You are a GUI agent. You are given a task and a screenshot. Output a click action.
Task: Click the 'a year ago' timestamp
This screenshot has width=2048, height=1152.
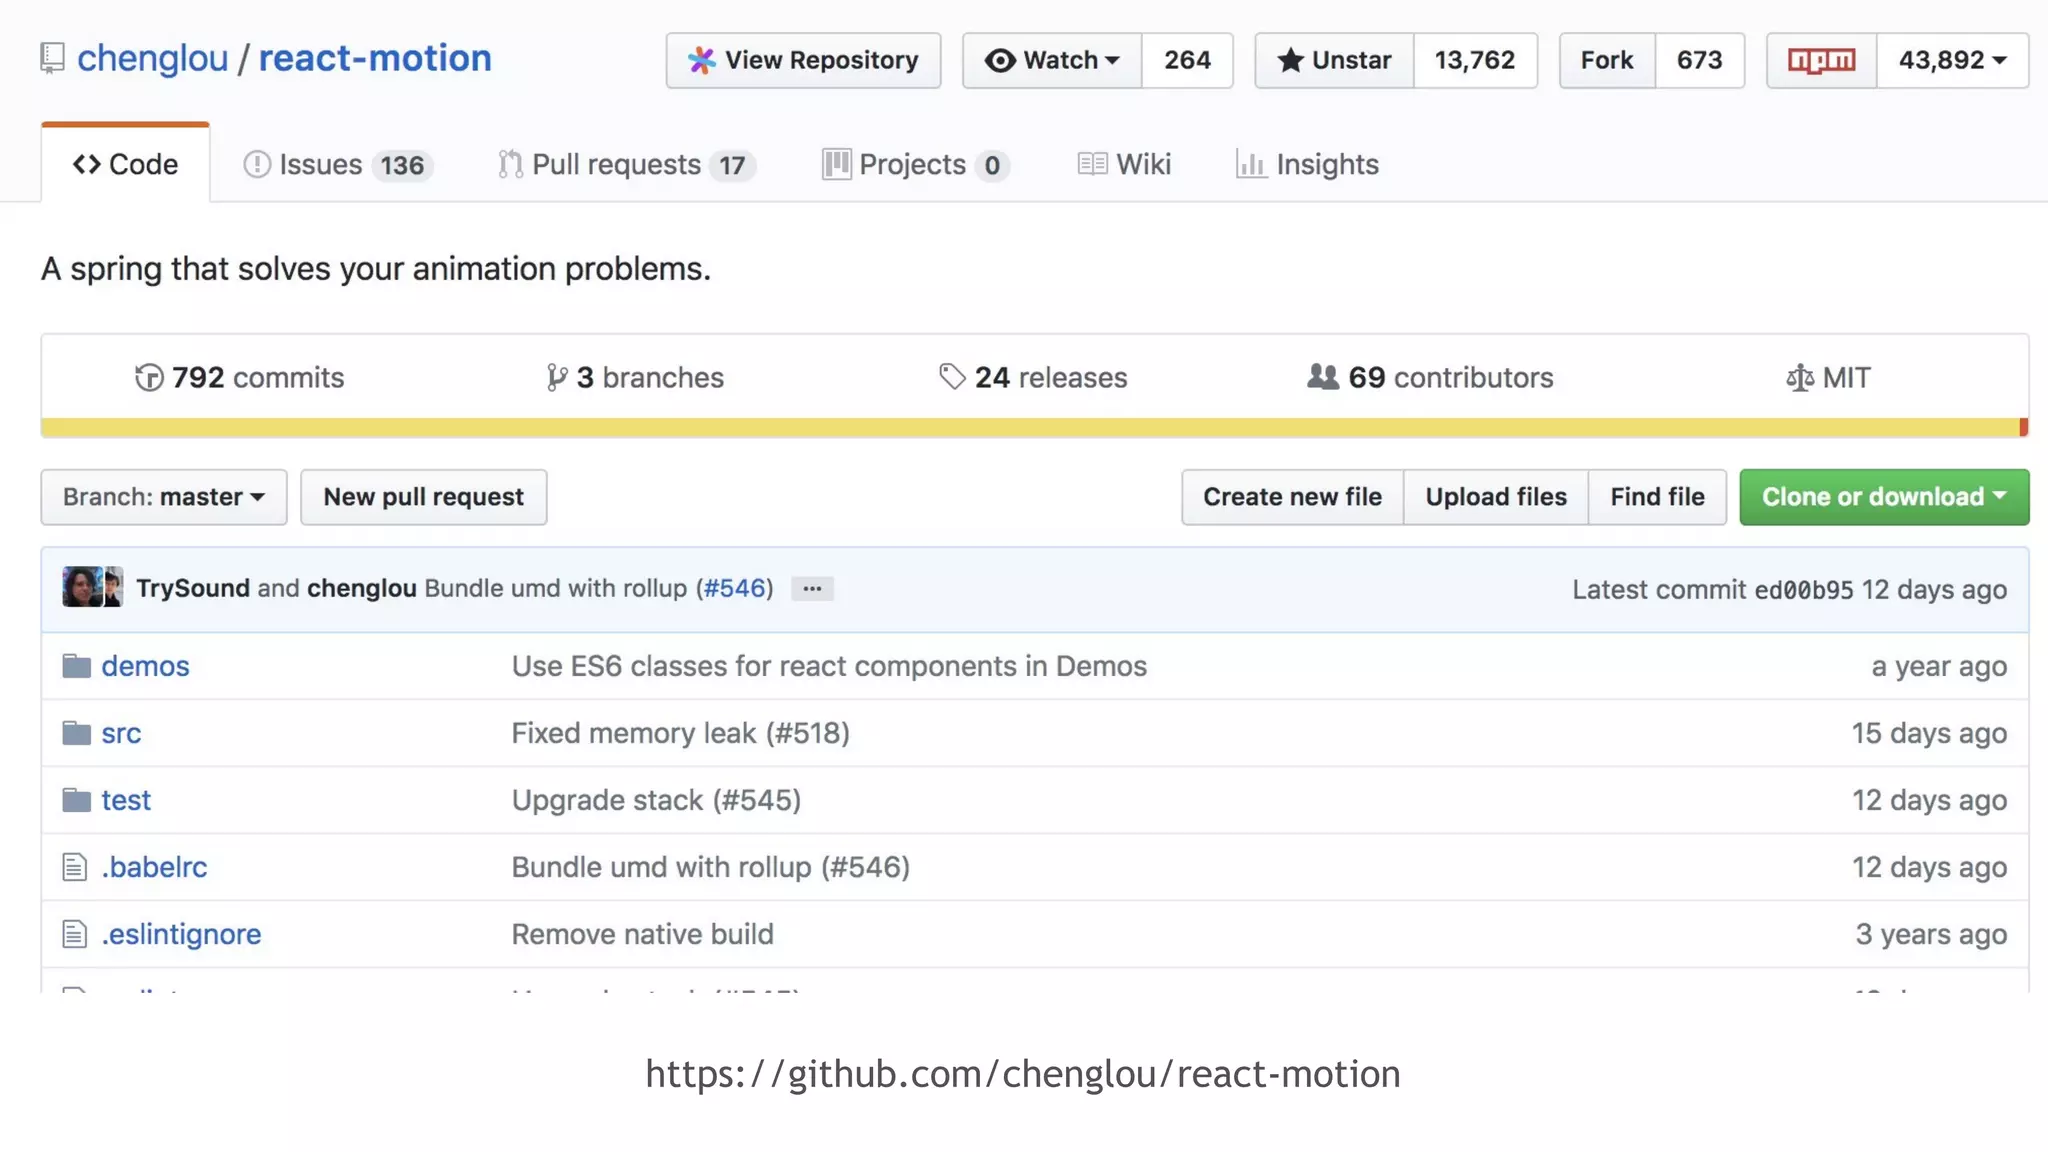(x=1939, y=666)
